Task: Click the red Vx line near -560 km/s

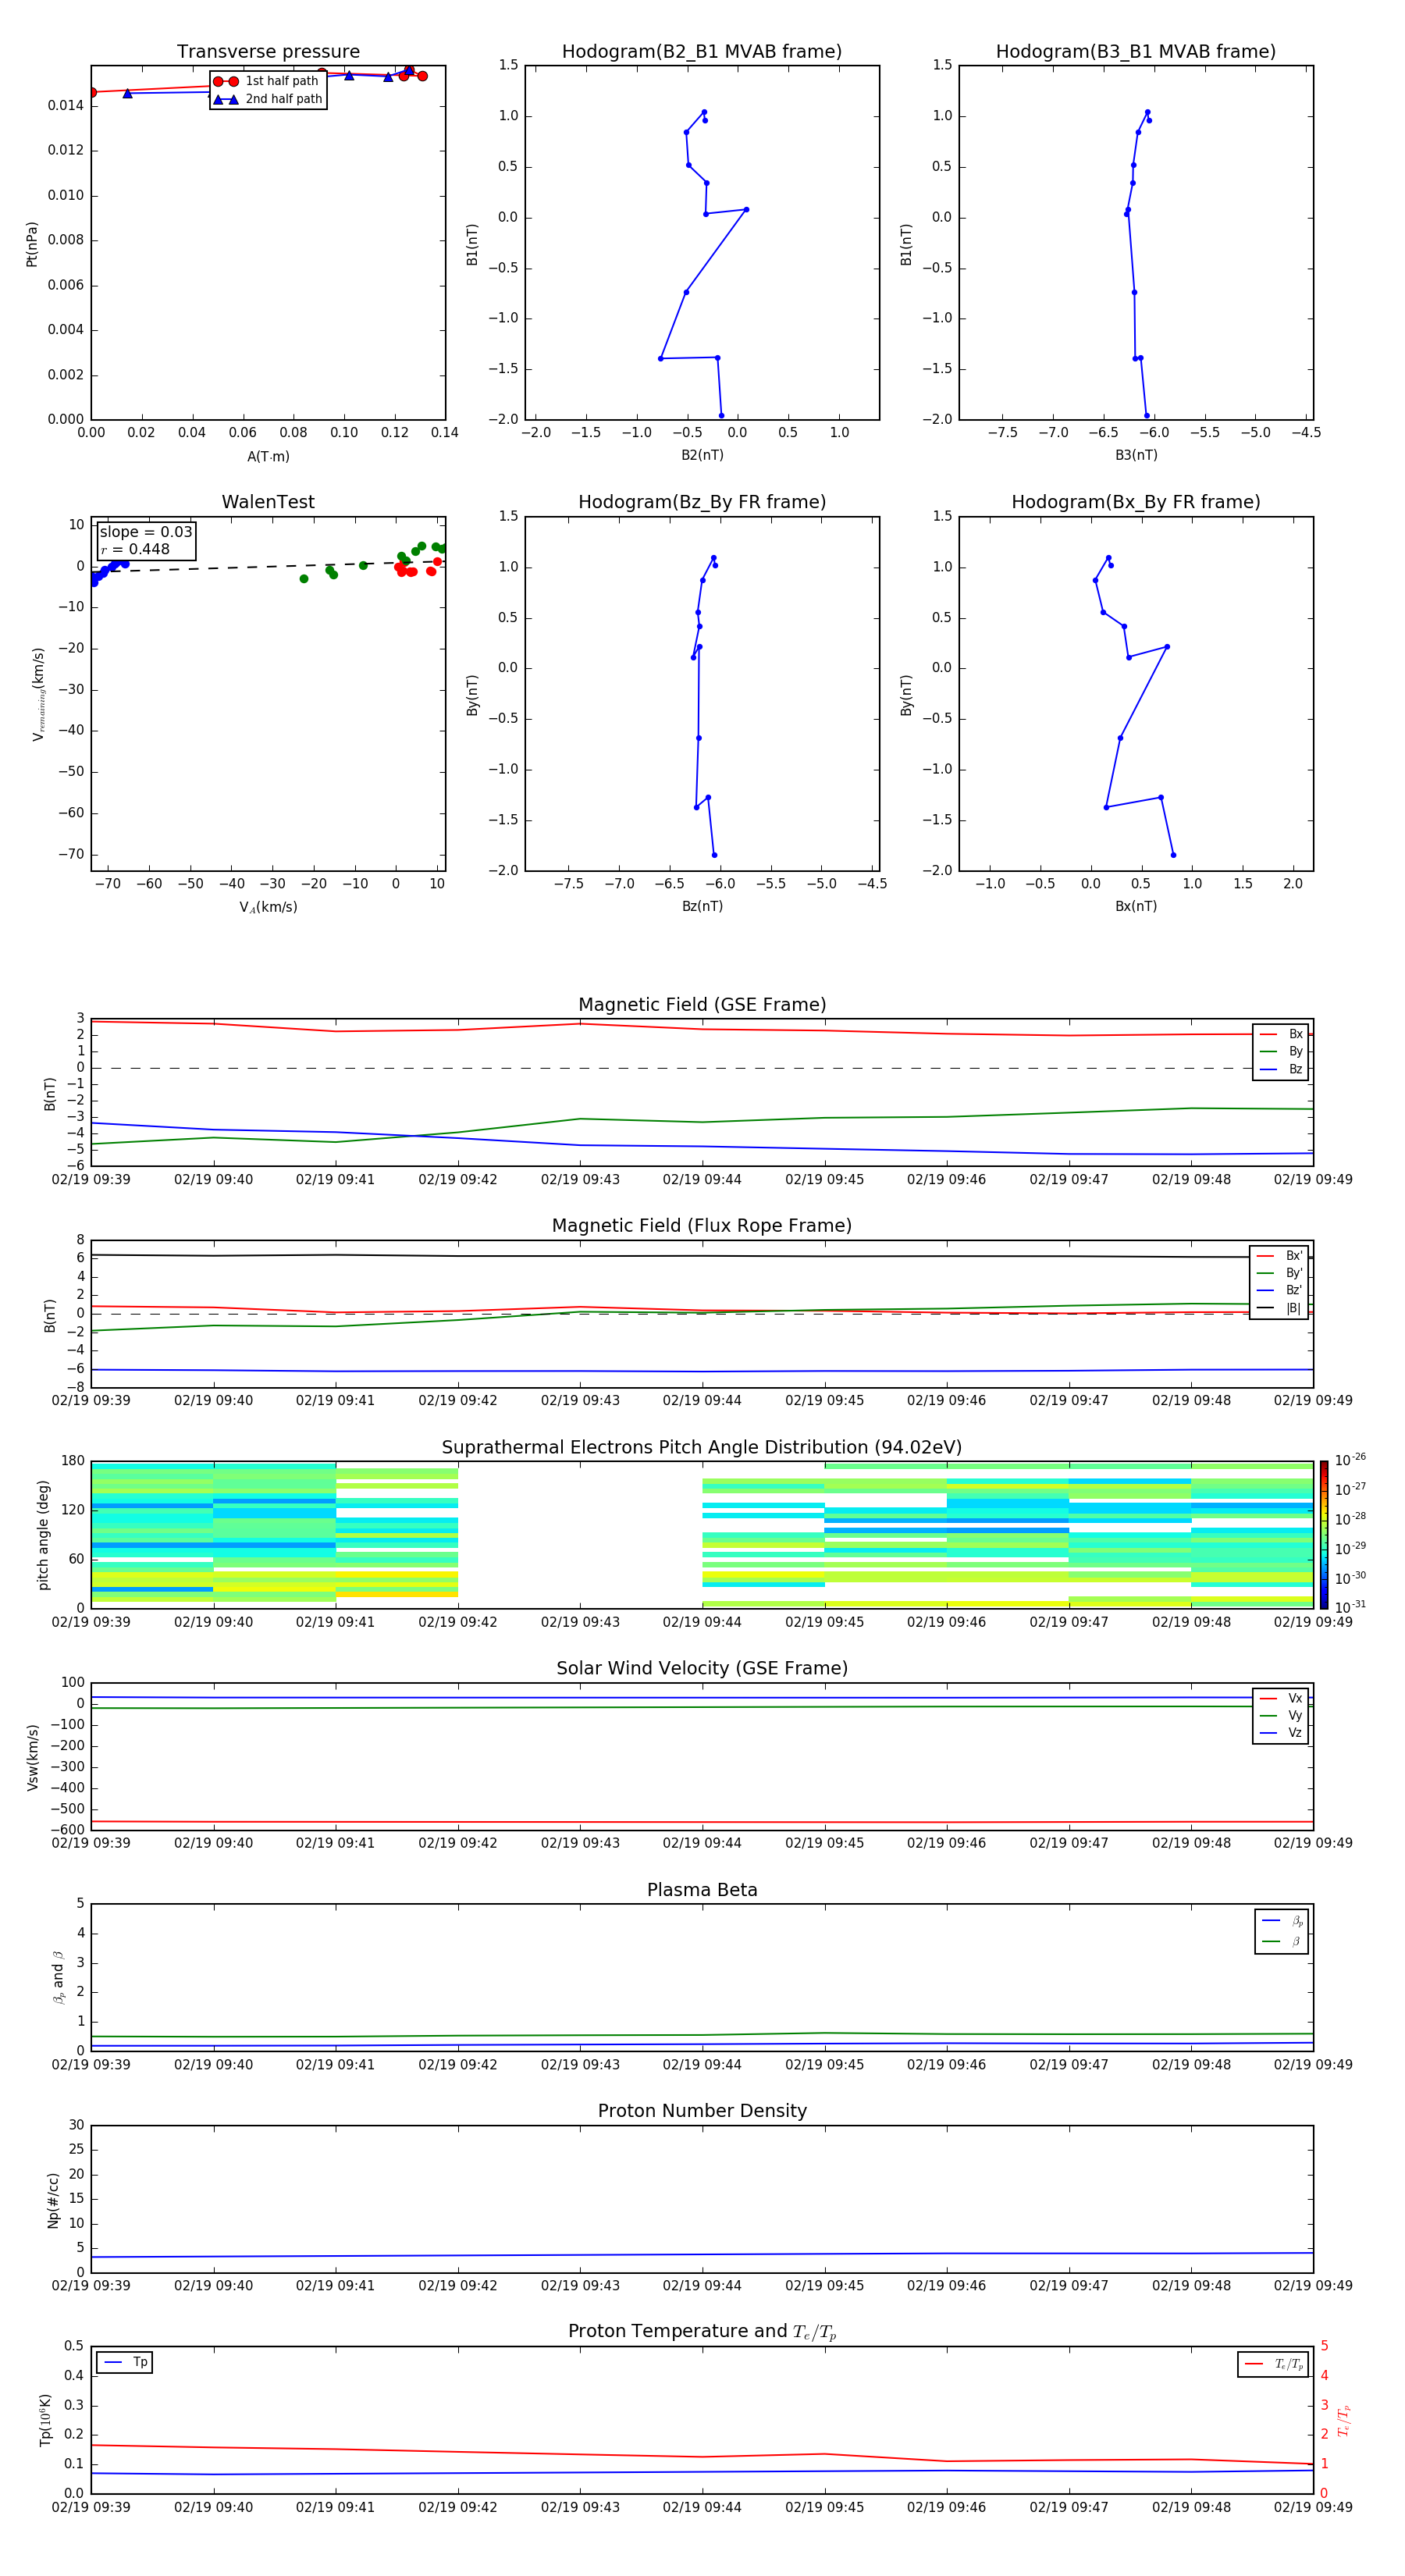Action: click(702, 1822)
